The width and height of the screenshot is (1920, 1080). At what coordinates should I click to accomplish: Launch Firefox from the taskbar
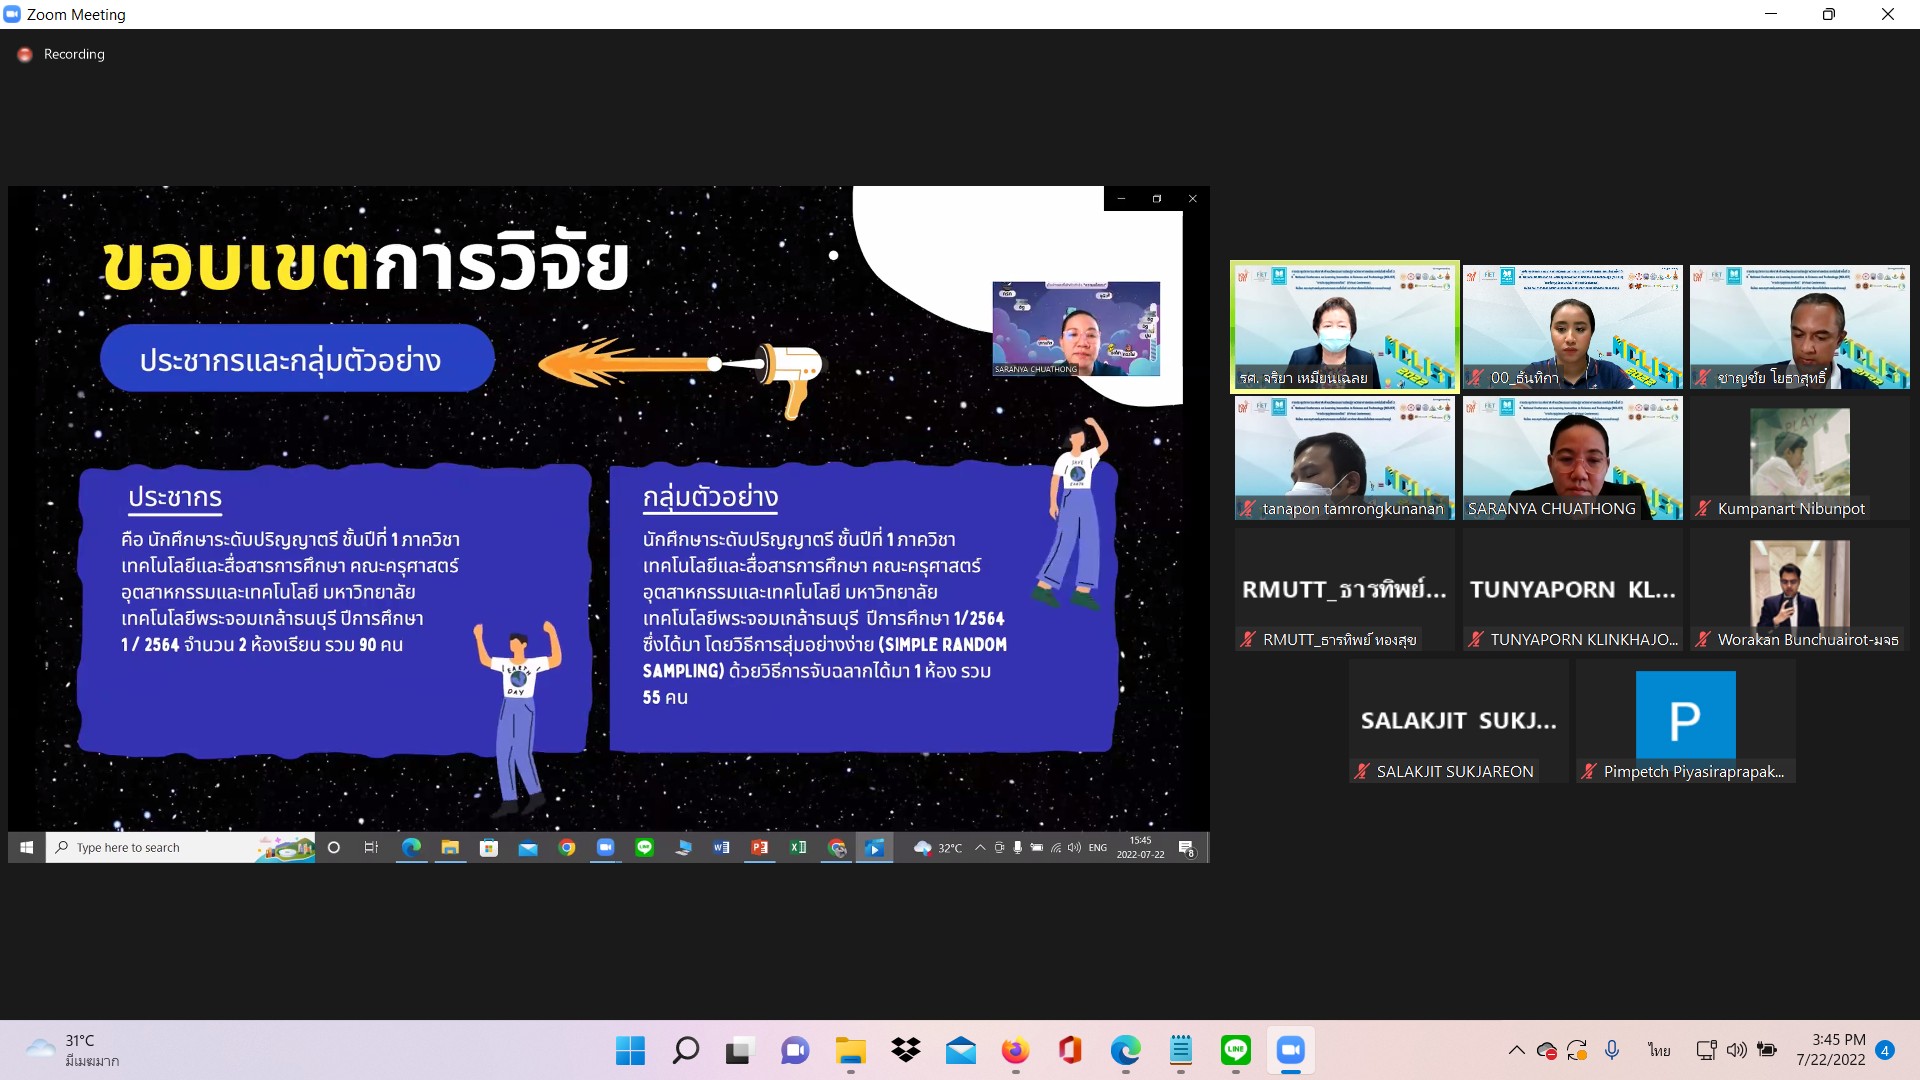(1015, 1050)
